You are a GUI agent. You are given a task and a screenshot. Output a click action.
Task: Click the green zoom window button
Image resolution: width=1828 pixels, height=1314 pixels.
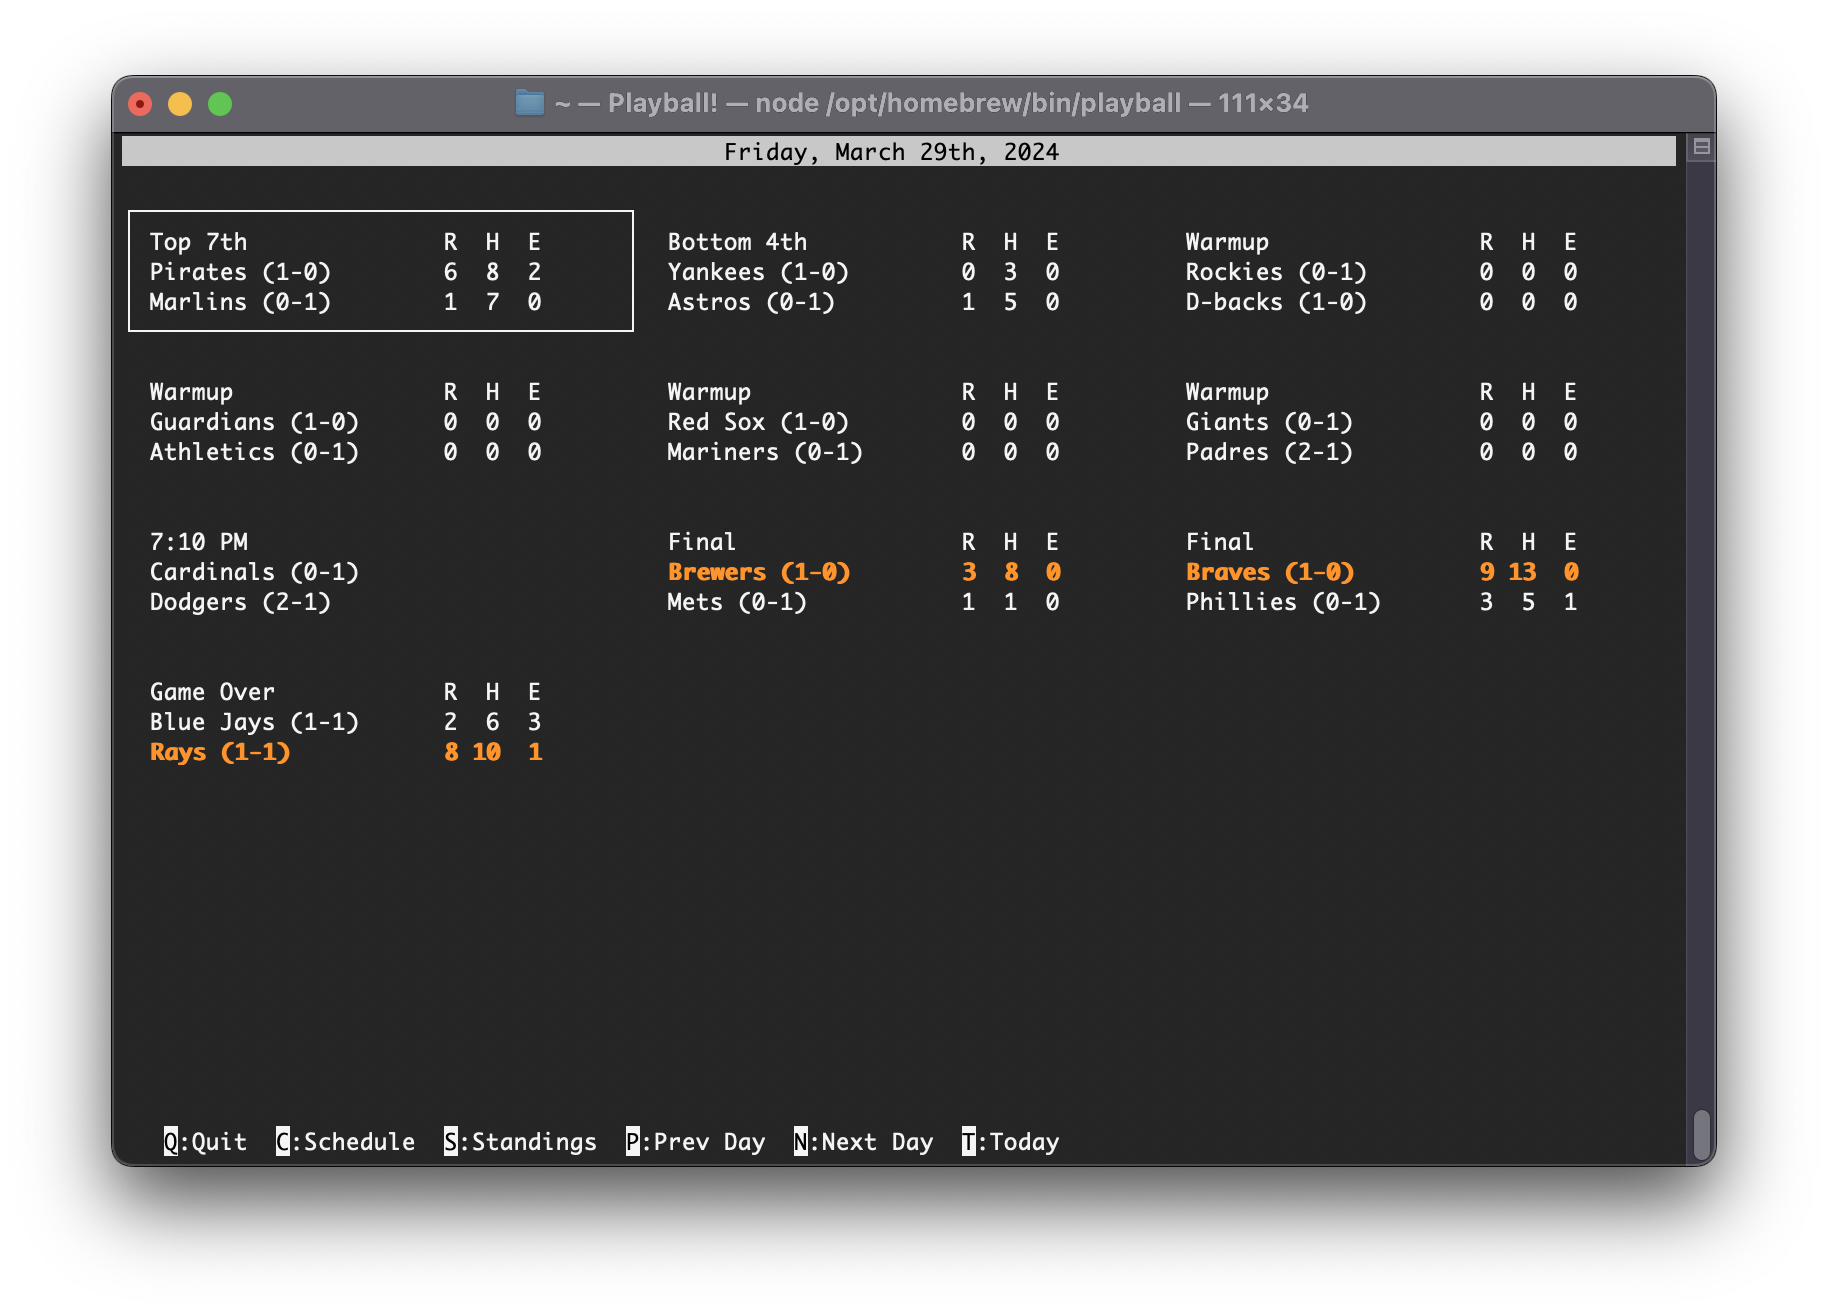coord(220,104)
